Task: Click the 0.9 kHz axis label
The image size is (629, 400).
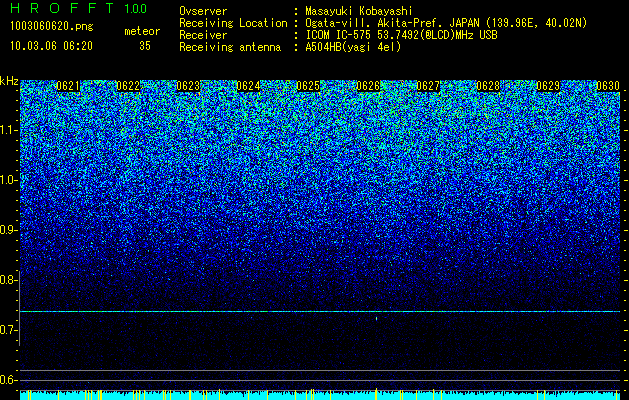Action: coord(8,230)
